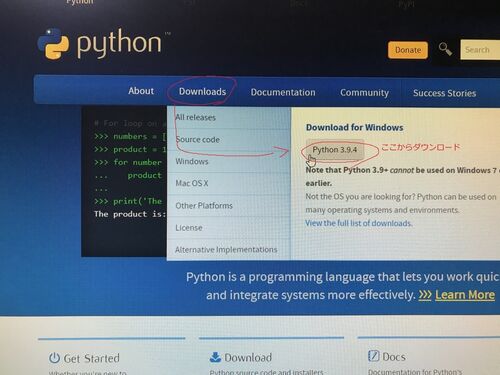The image size is (500, 375).
Task: Open the Downloads menu
Action: pyautogui.click(x=202, y=91)
